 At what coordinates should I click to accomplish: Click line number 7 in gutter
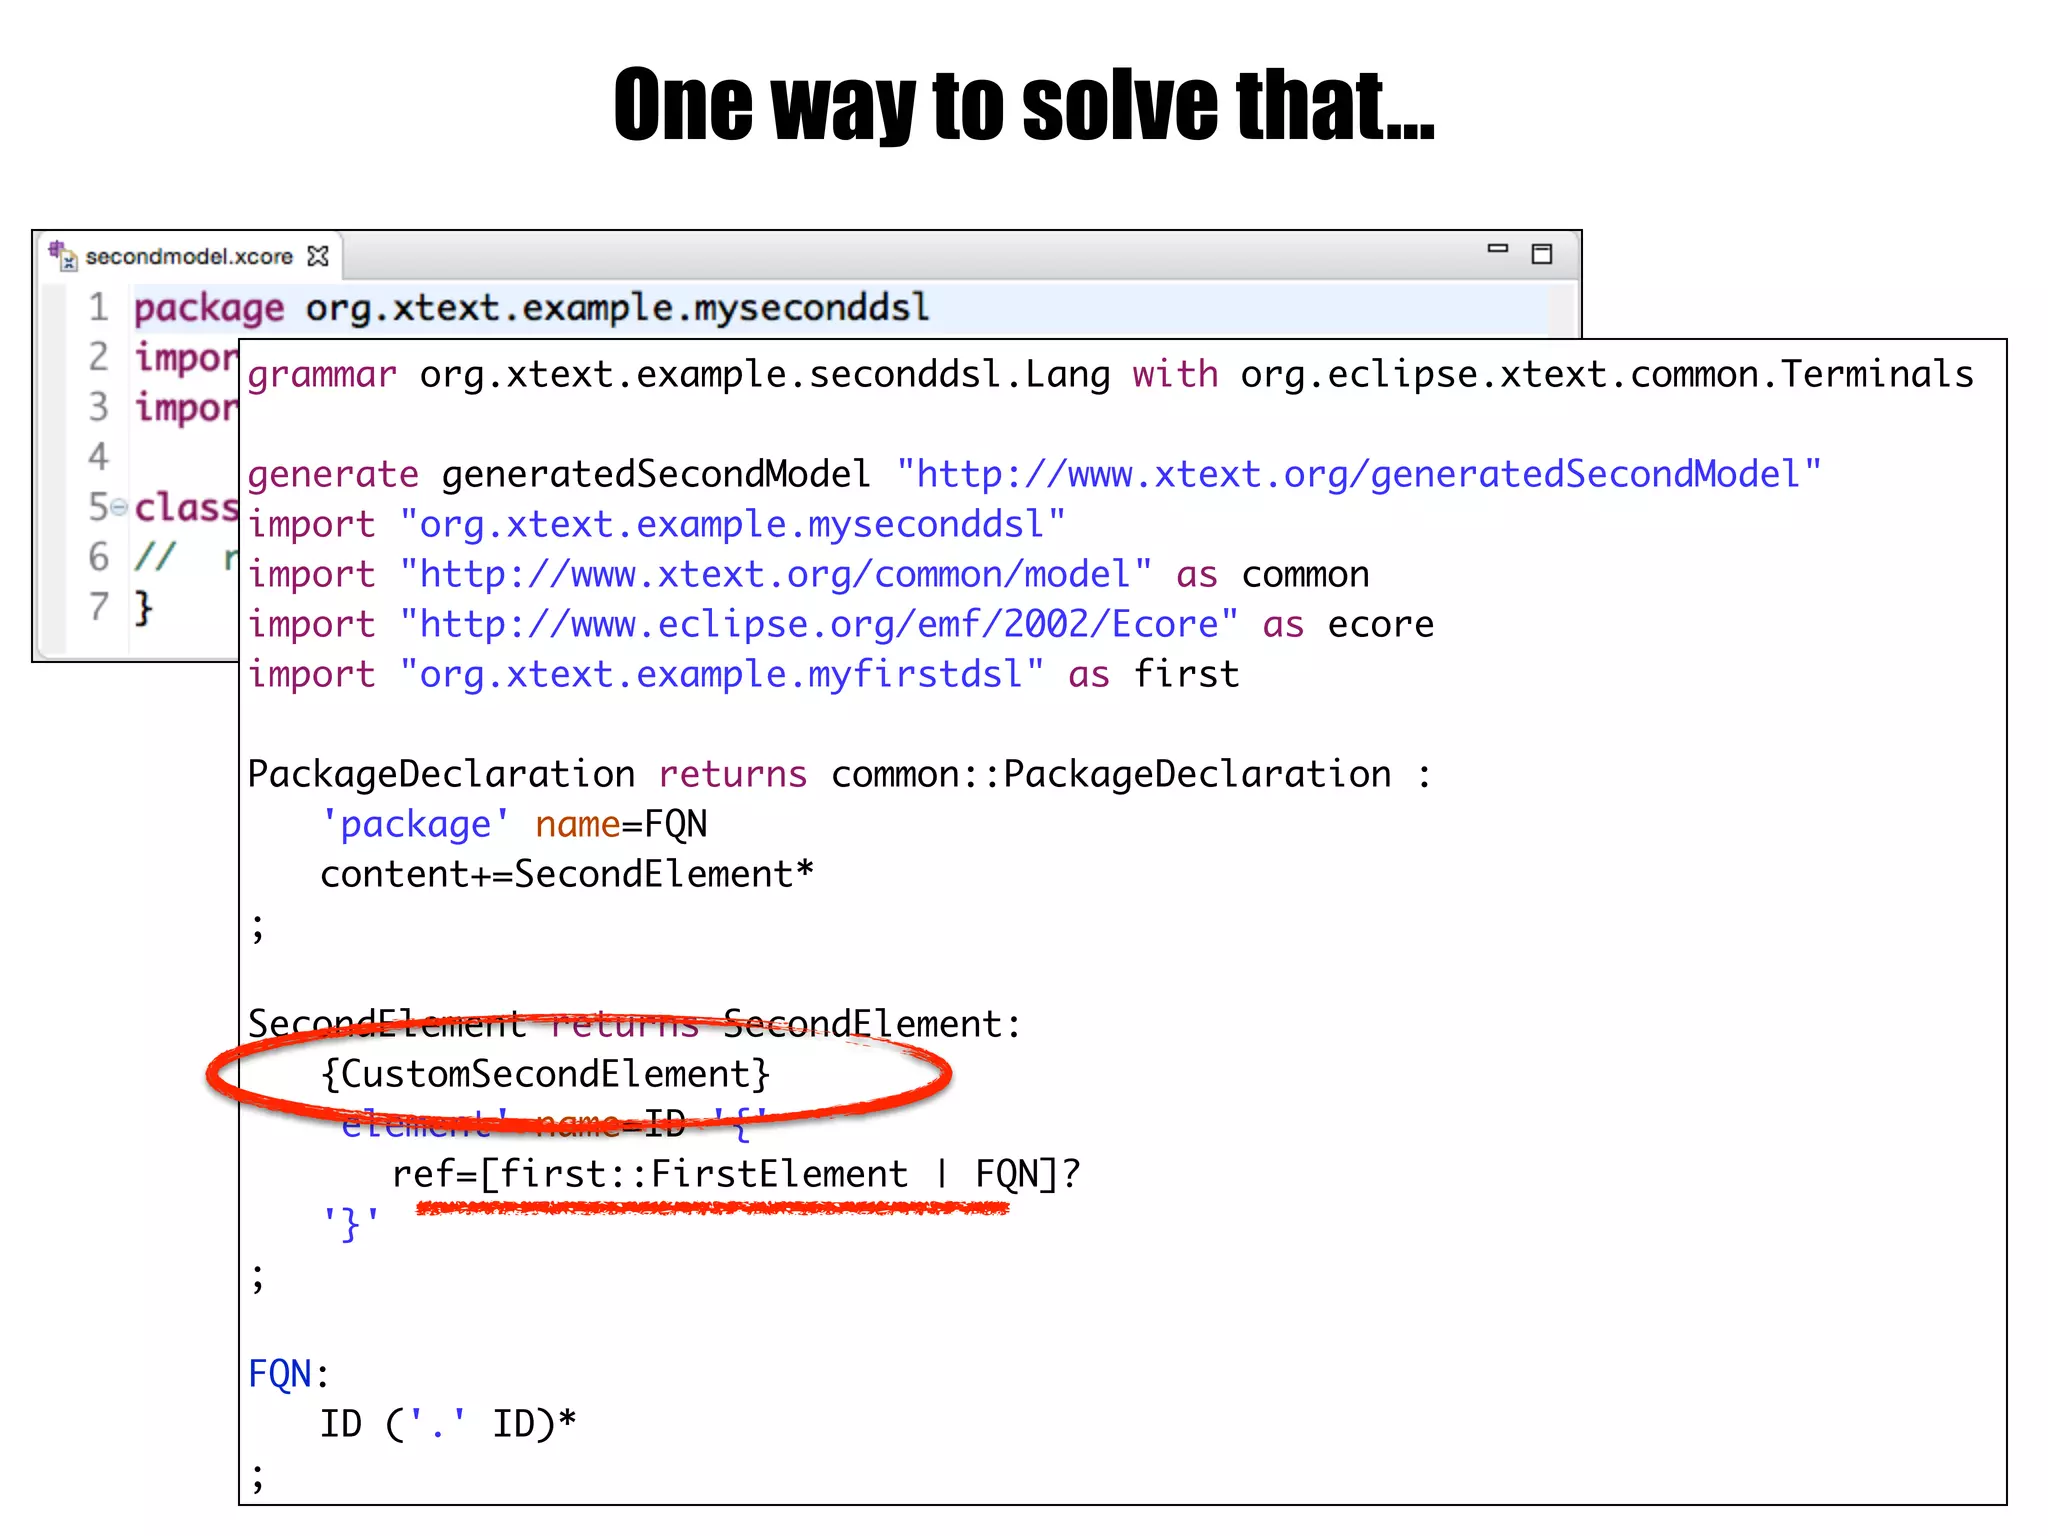[x=98, y=607]
